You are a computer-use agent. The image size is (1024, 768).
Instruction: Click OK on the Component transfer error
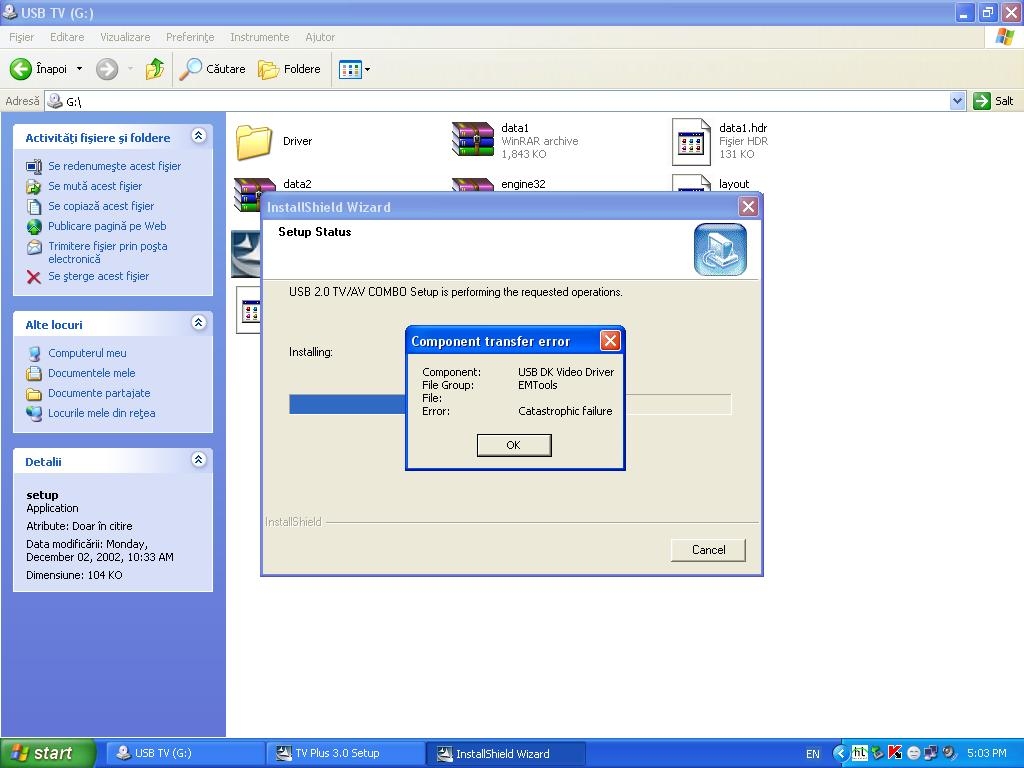point(514,445)
